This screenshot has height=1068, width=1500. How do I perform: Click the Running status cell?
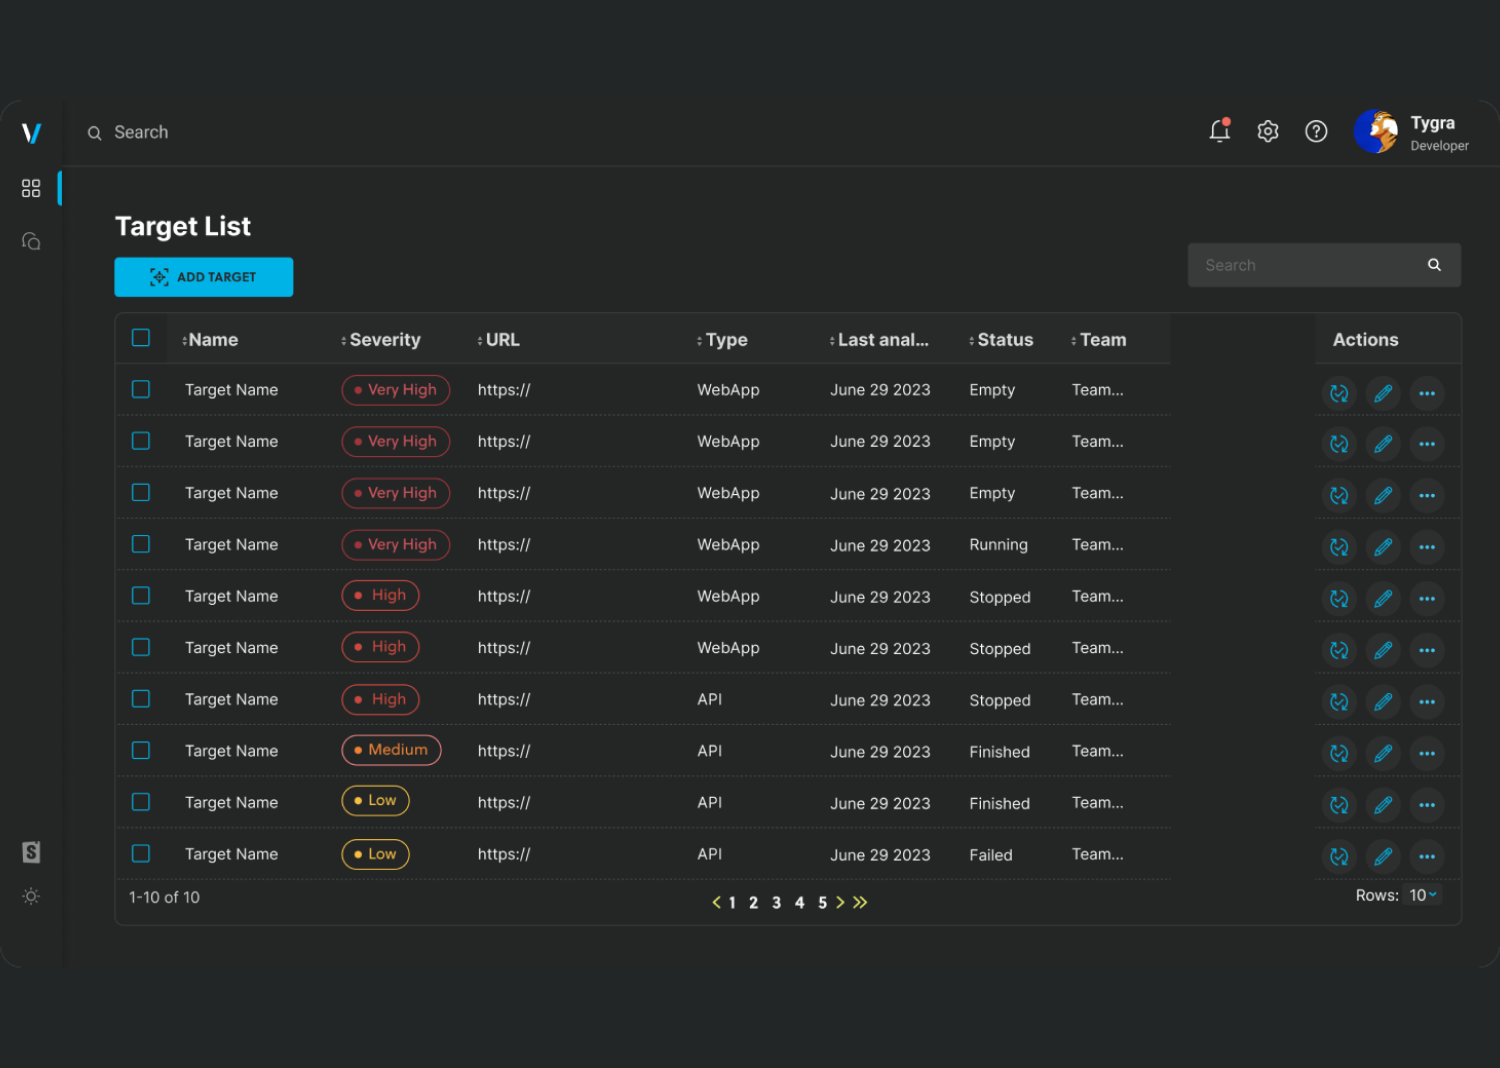tap(998, 545)
